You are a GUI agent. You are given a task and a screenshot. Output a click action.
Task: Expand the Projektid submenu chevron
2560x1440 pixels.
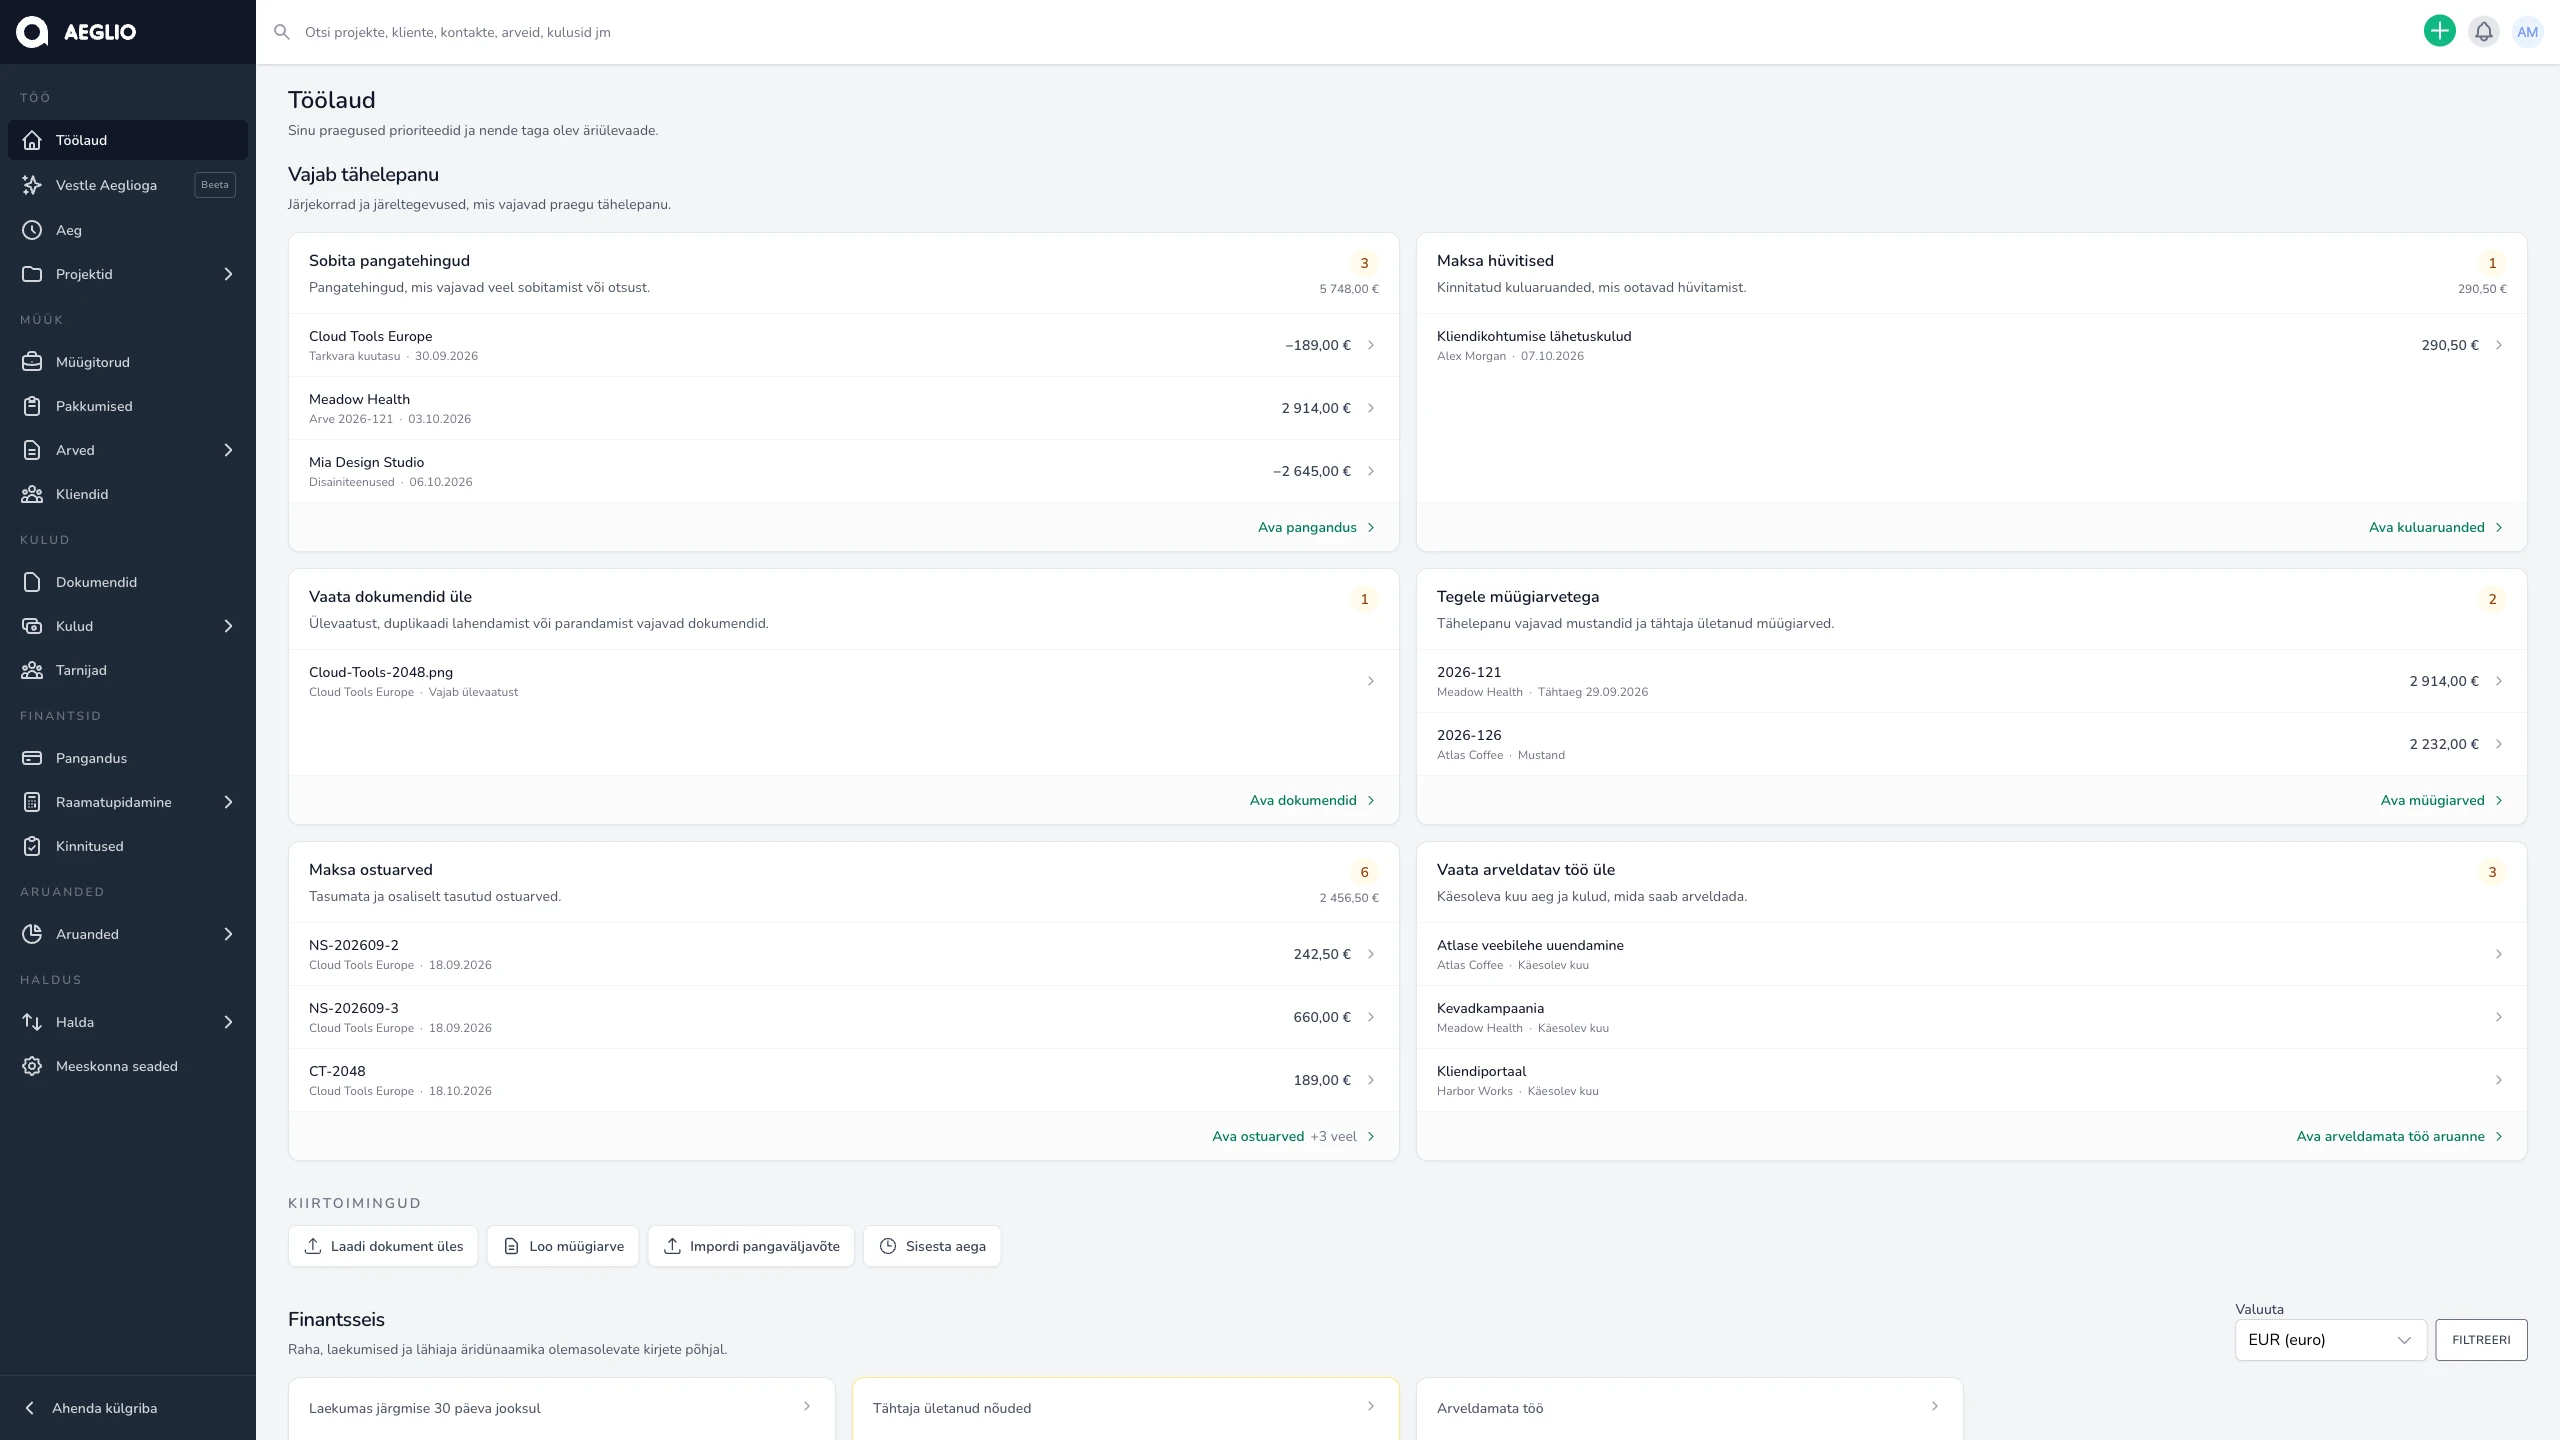coord(228,274)
